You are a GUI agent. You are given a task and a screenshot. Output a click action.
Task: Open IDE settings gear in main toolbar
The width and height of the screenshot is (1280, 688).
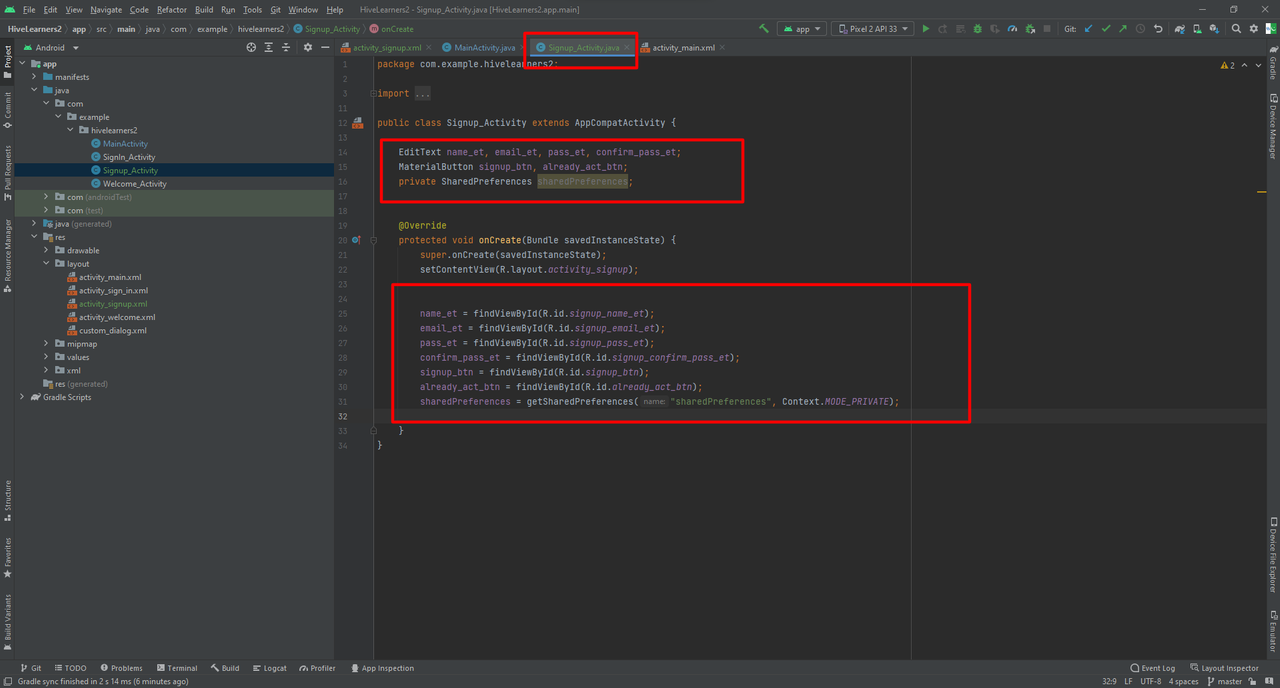1253,29
